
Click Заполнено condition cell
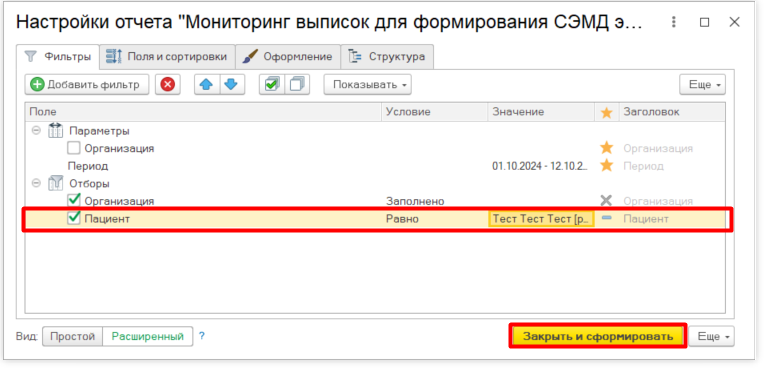click(415, 201)
